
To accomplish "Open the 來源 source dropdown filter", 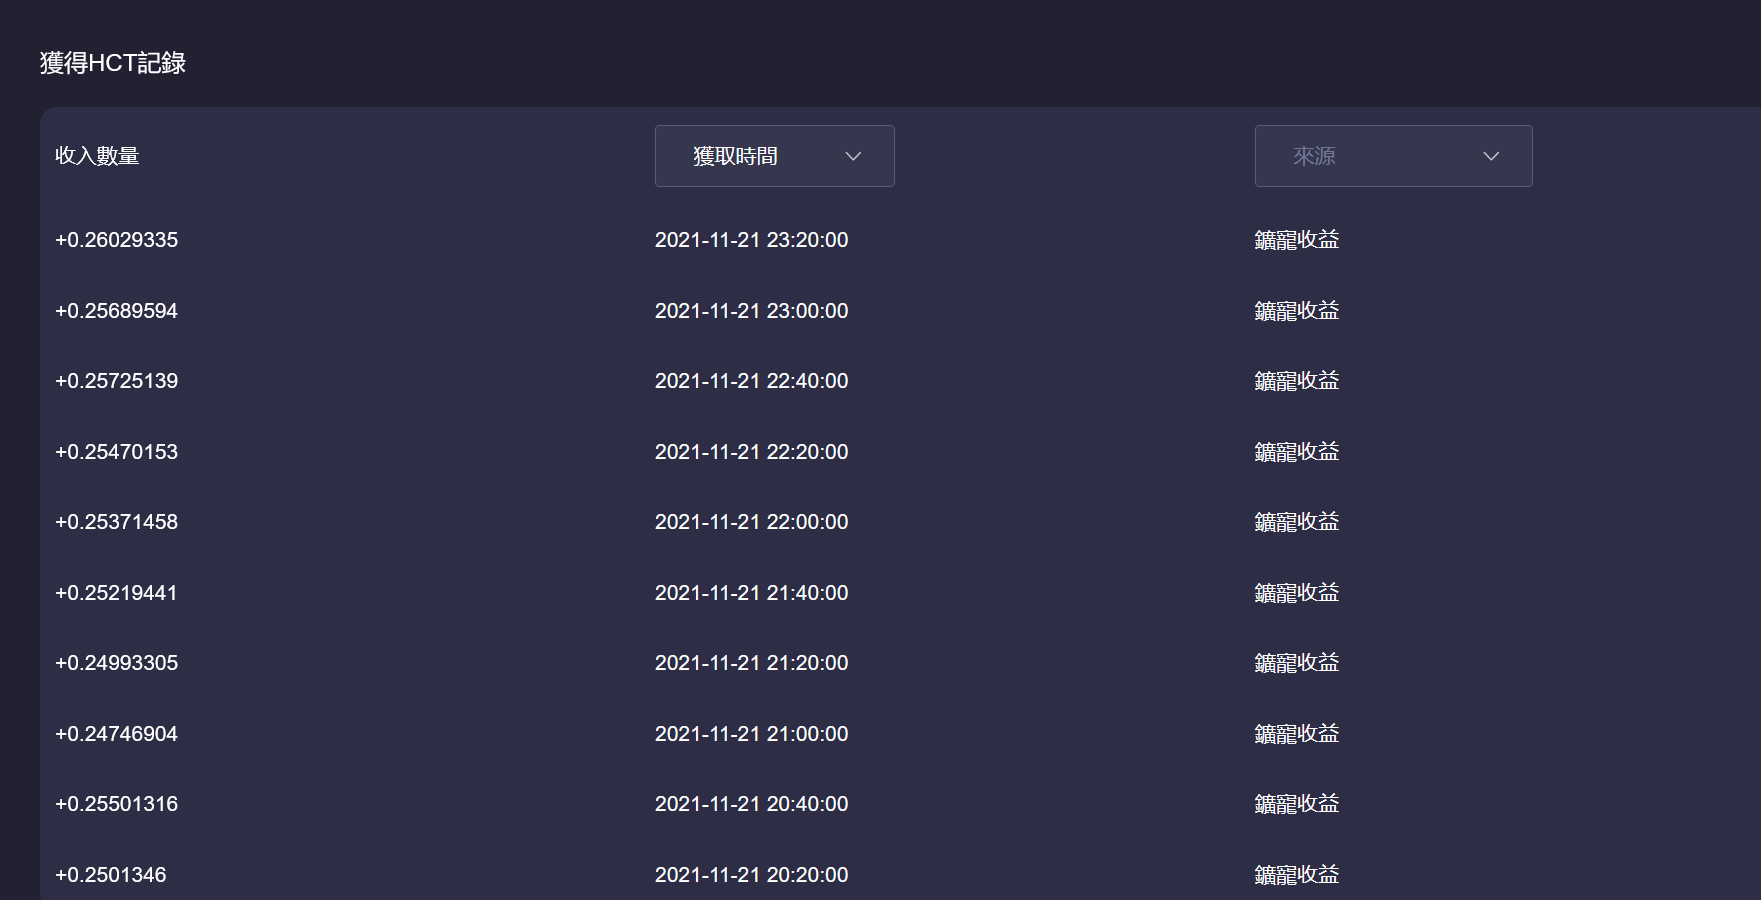I will 1393,156.
